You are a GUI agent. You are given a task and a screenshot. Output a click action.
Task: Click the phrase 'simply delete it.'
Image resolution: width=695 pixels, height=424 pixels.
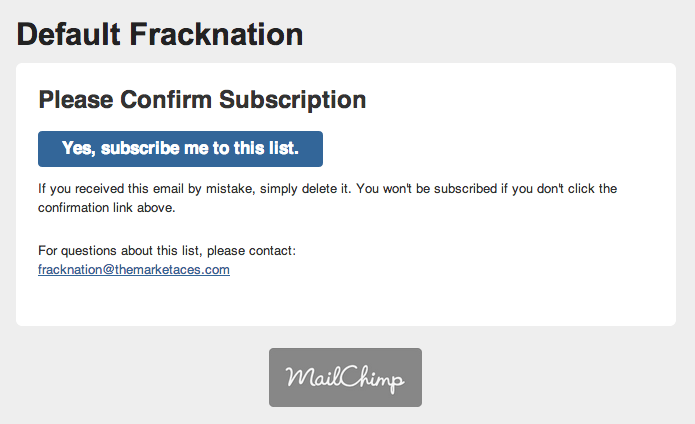point(305,189)
